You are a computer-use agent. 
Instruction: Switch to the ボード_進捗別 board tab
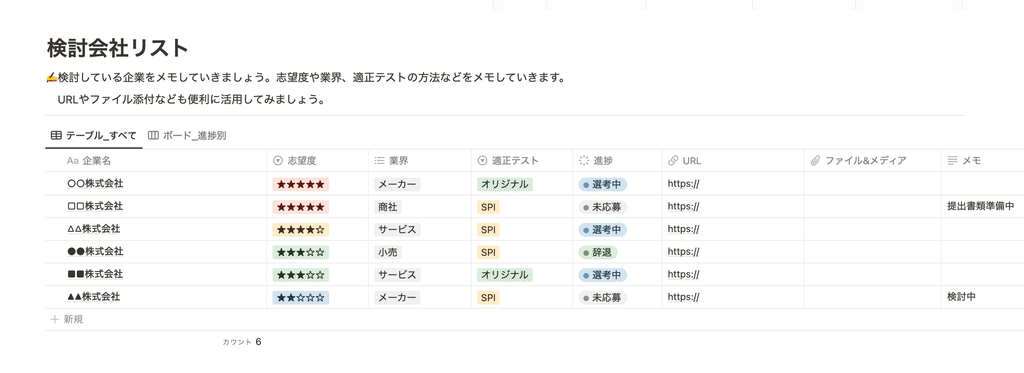[x=187, y=136]
